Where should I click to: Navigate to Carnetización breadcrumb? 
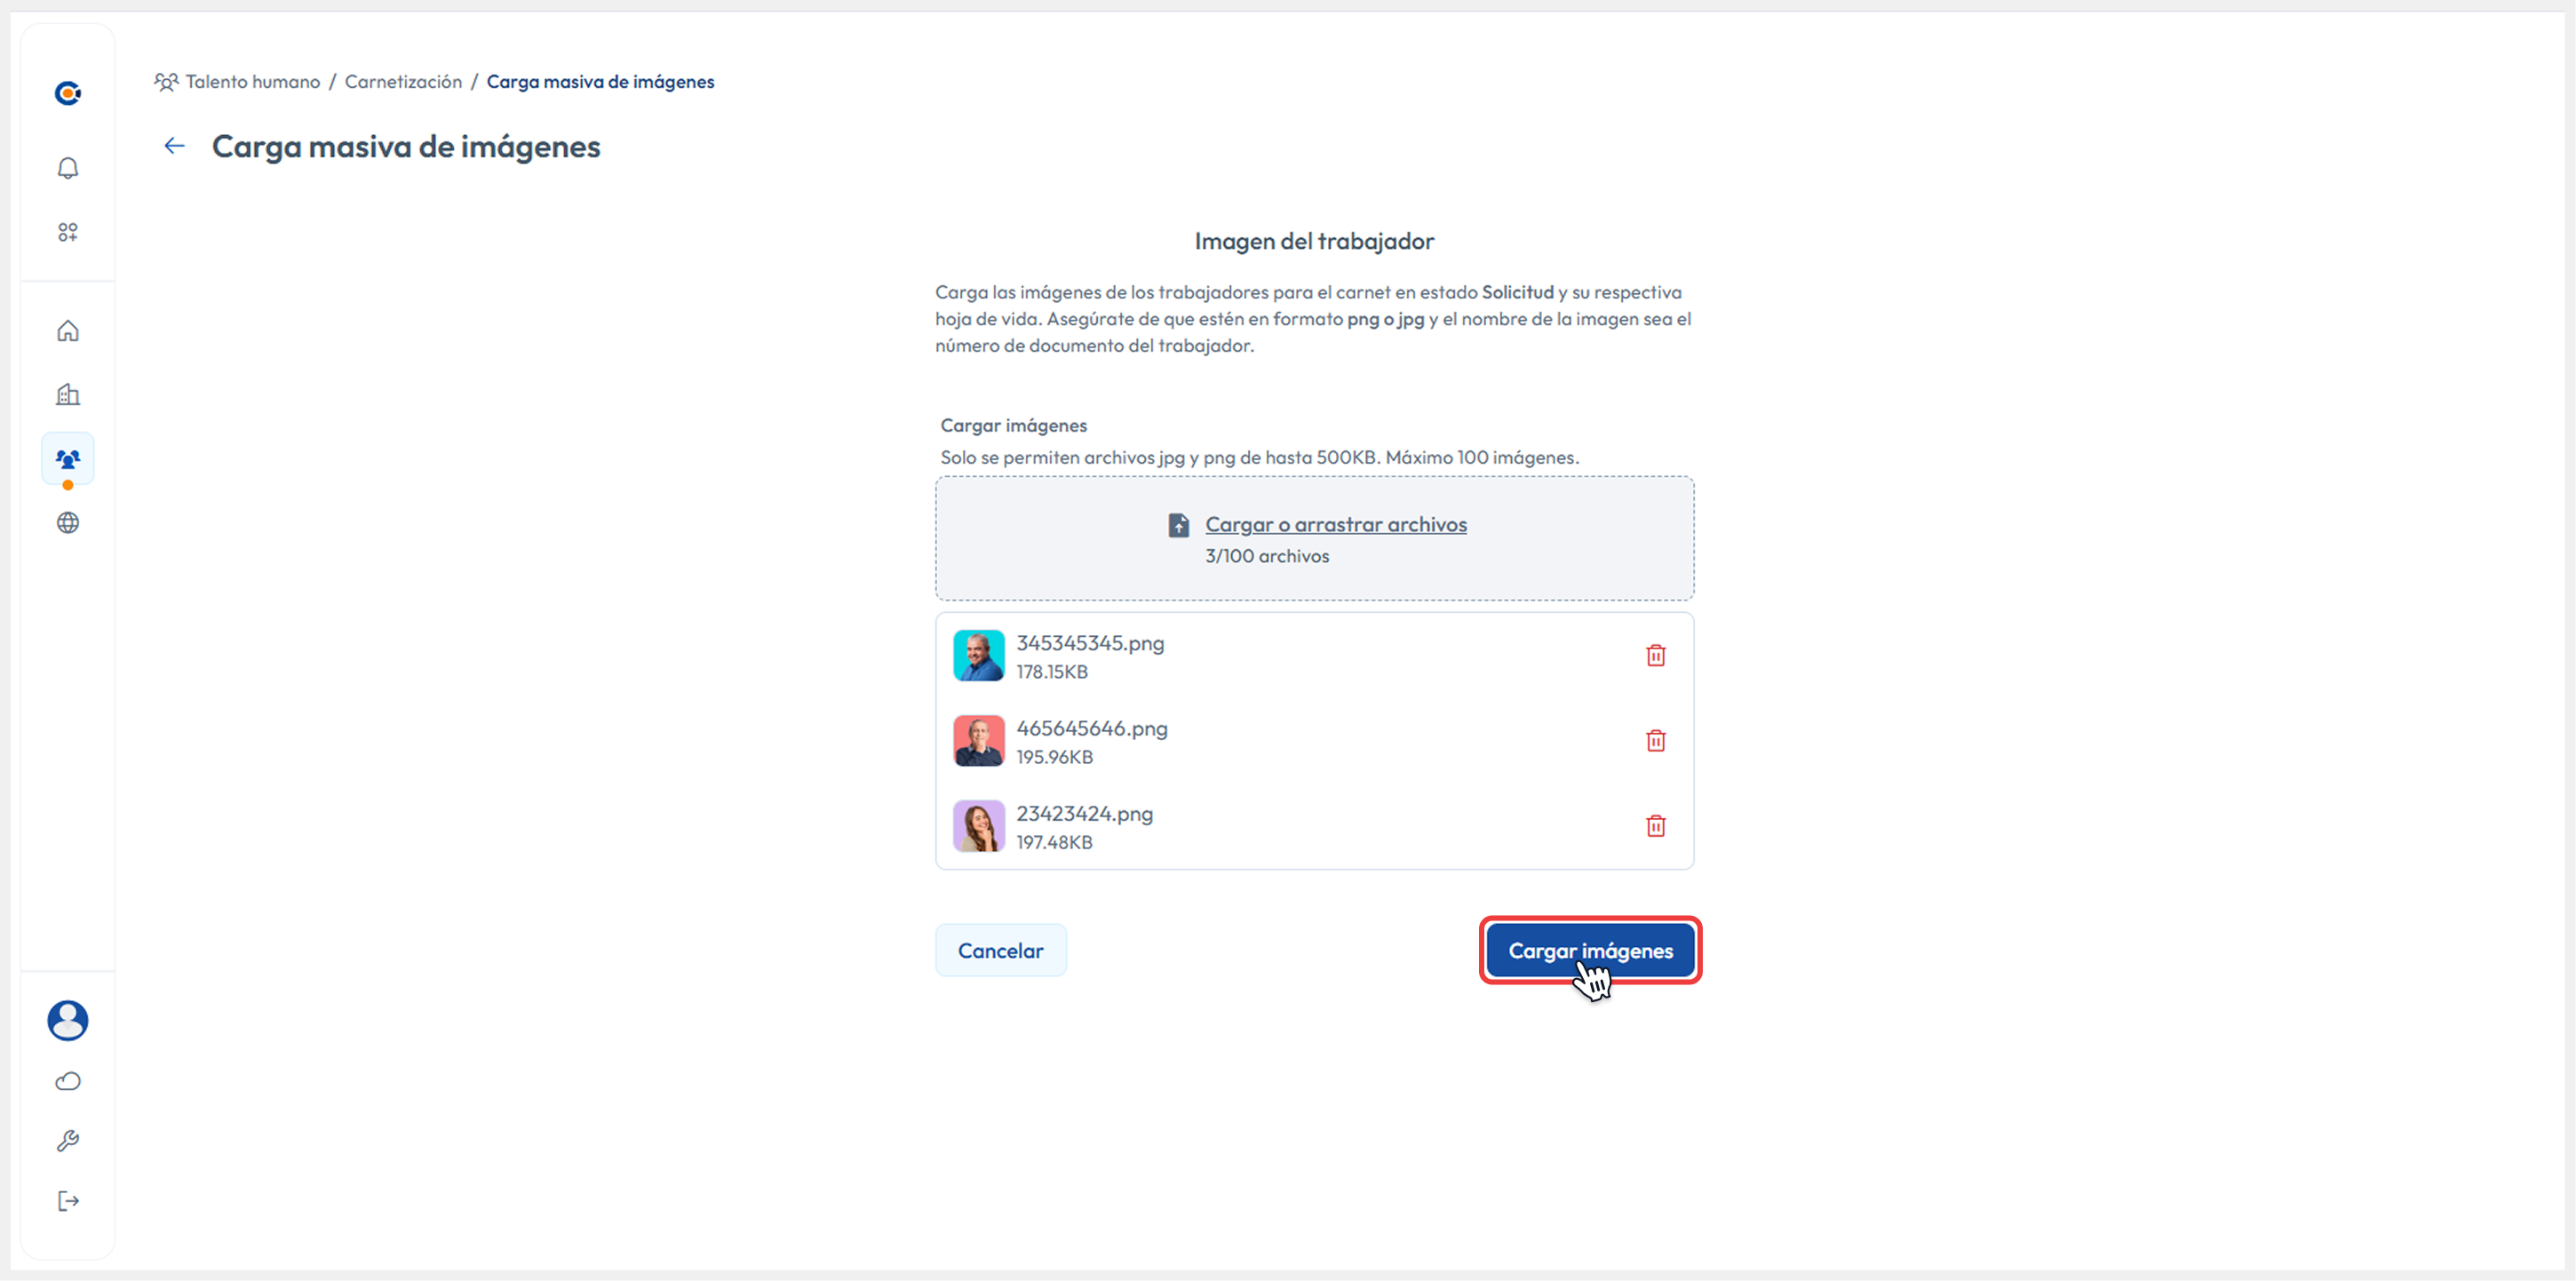(403, 82)
